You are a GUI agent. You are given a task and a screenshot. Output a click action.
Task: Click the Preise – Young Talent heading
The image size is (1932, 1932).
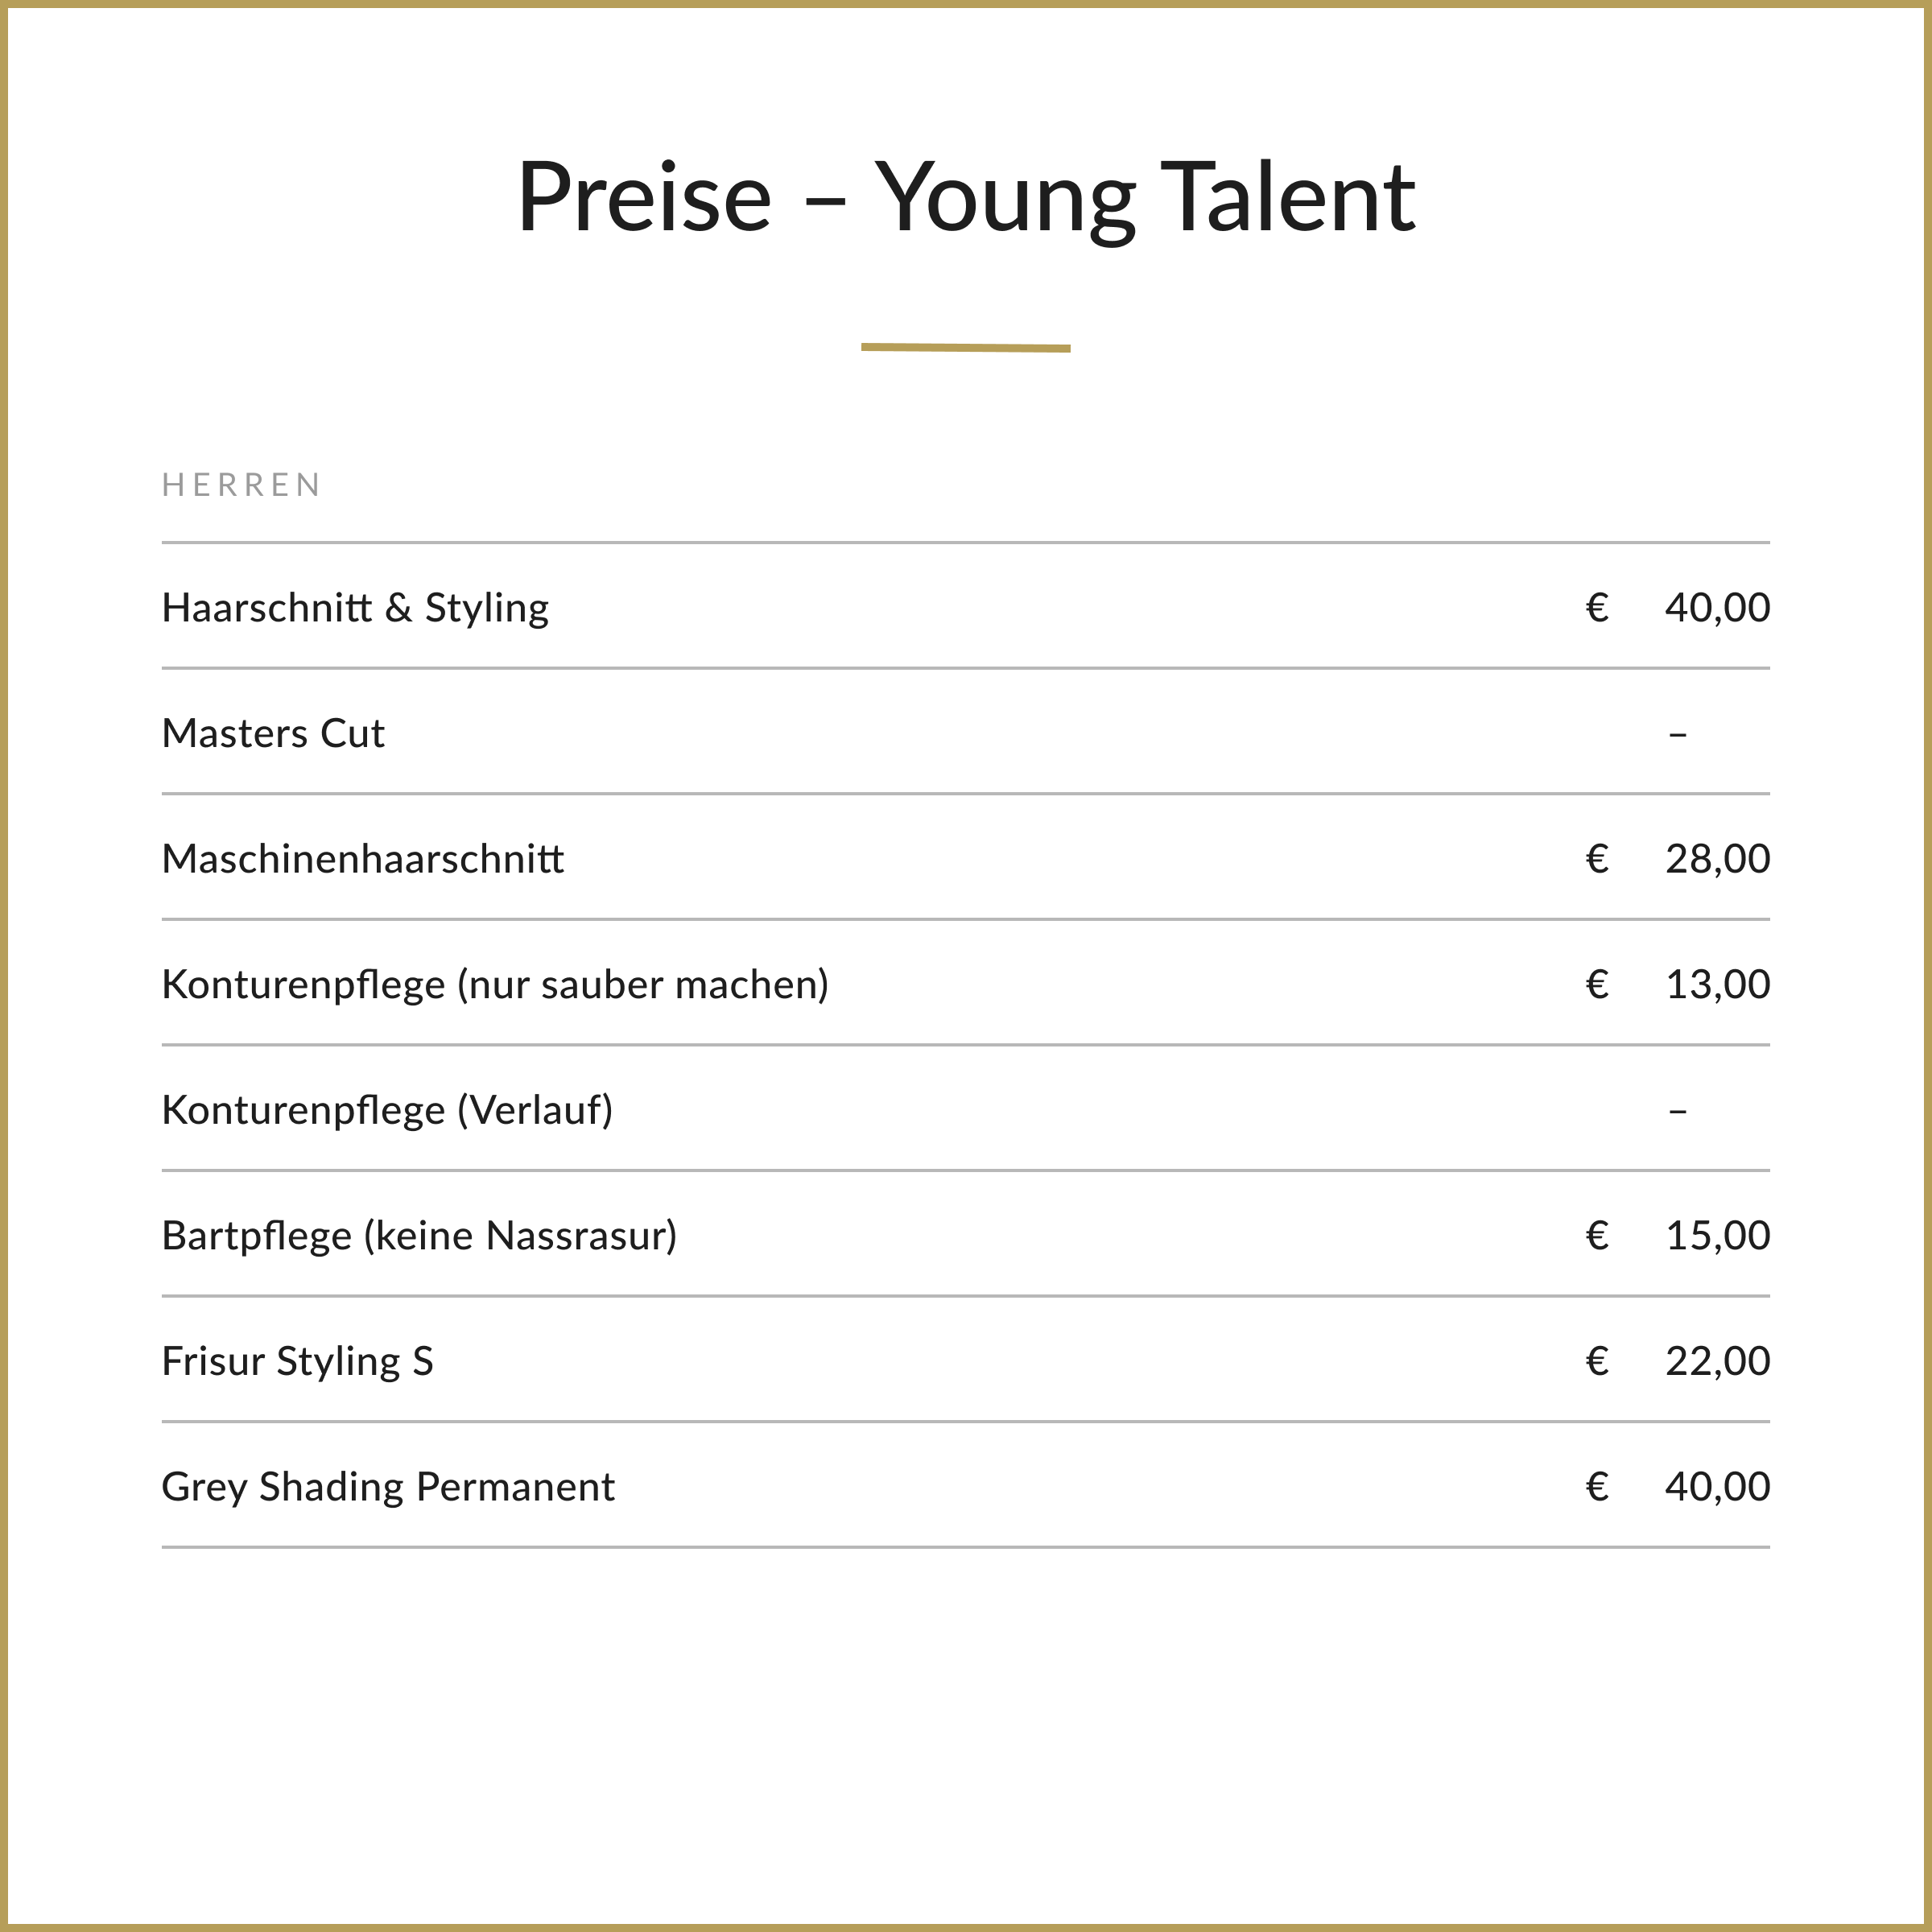pyautogui.click(x=966, y=198)
